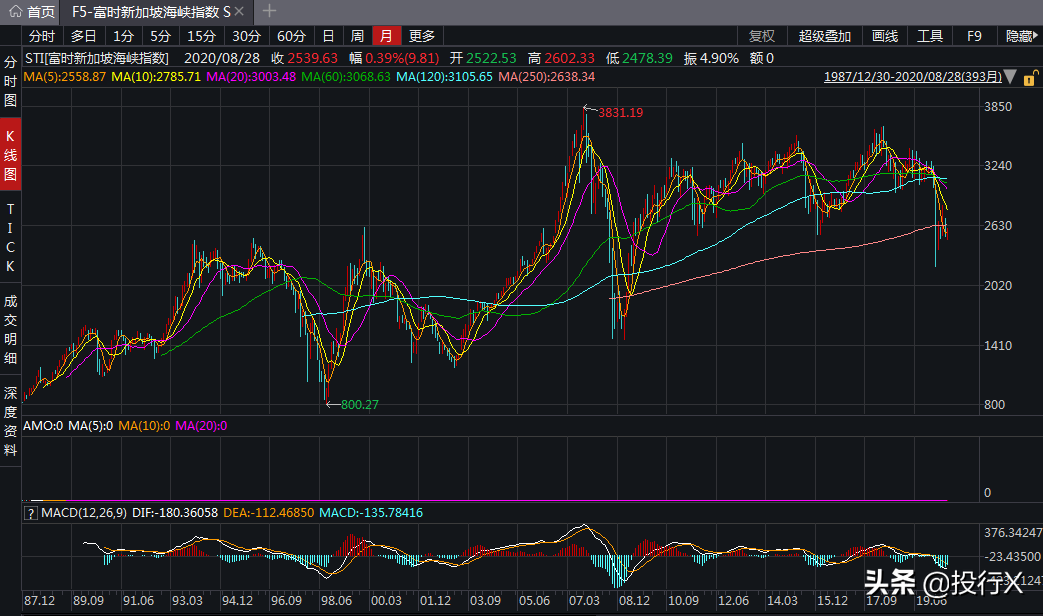Switch to 分时 period

tap(42, 36)
